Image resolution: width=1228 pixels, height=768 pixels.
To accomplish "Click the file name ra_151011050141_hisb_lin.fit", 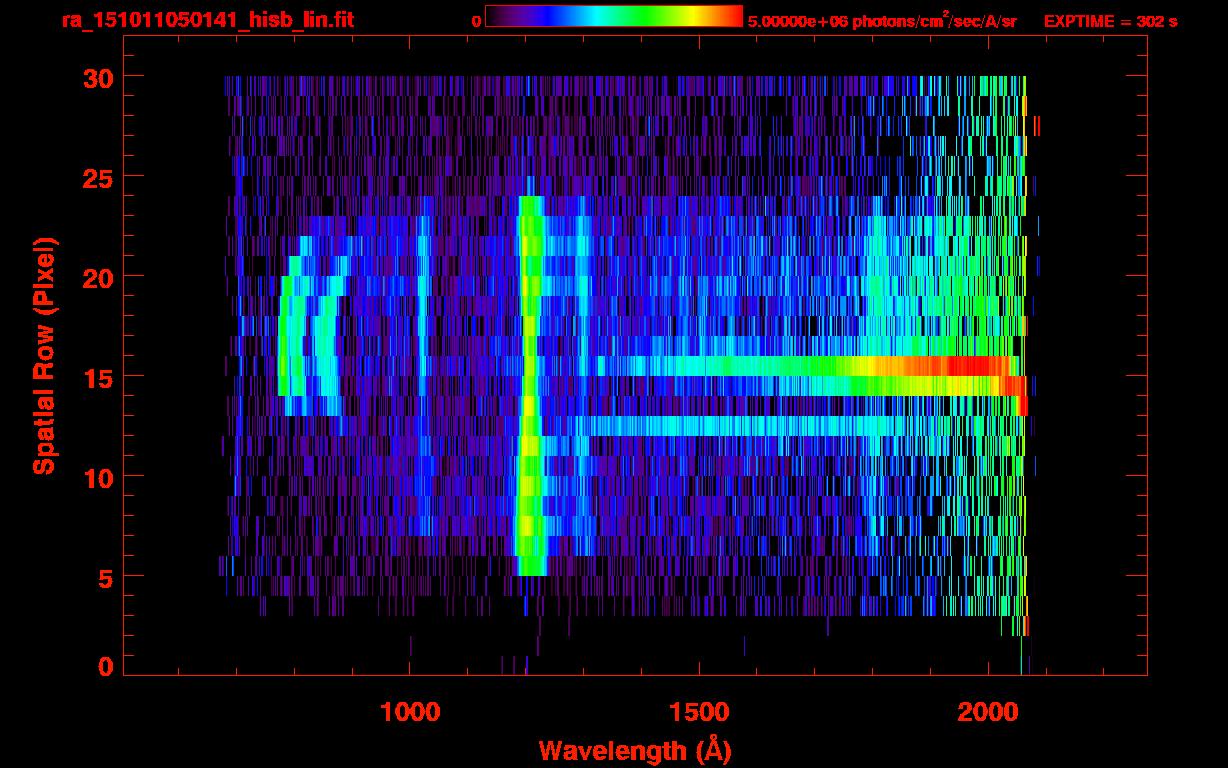I will click(x=207, y=20).
